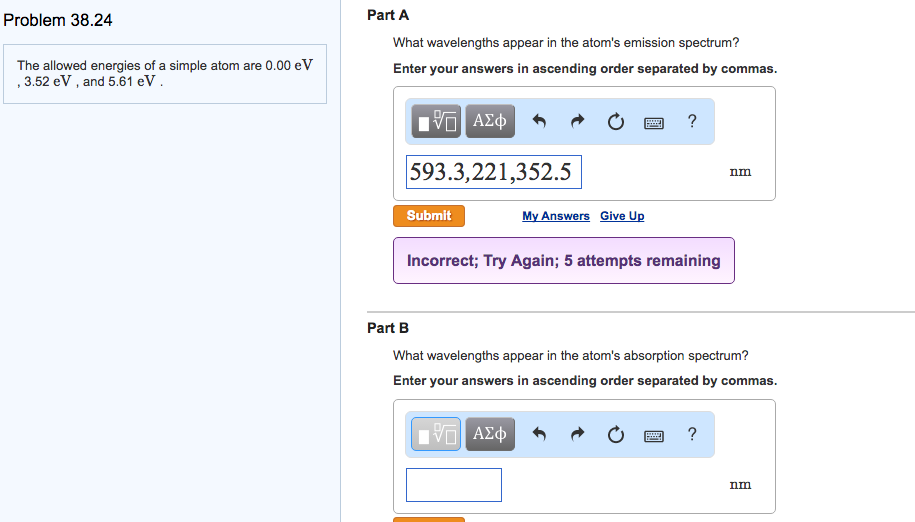Viewport: 915px width, 522px height.
Task: Open the help question mark in Part B
Action: [x=692, y=434]
